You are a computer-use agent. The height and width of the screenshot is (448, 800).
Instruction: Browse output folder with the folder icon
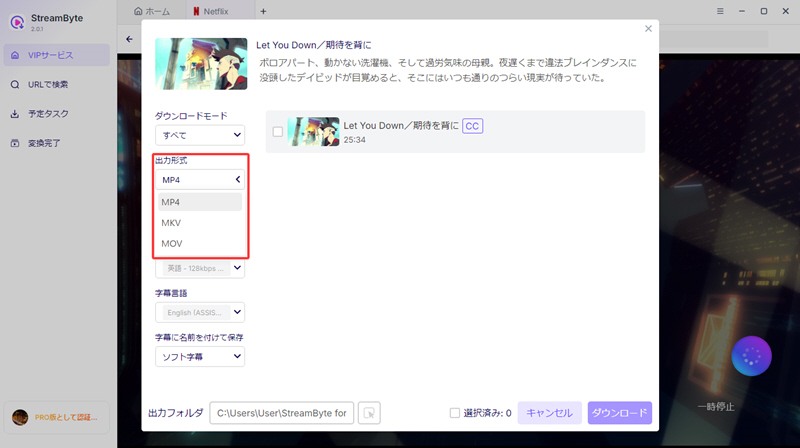pyautogui.click(x=369, y=413)
